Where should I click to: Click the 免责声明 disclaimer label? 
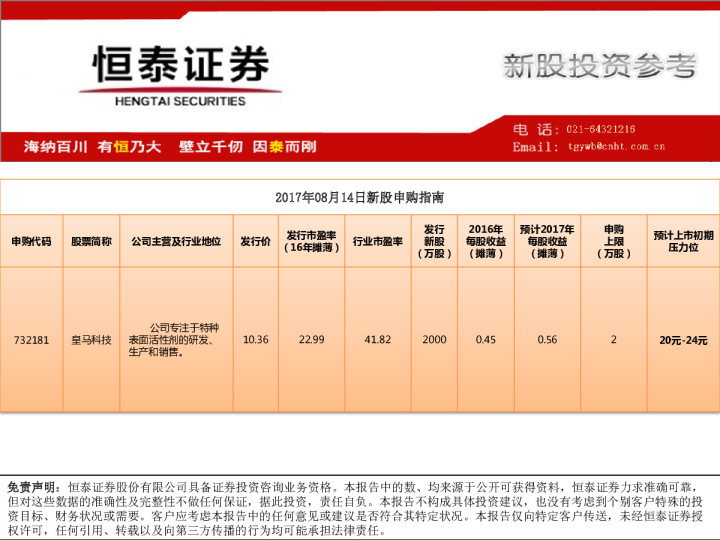tap(34, 487)
